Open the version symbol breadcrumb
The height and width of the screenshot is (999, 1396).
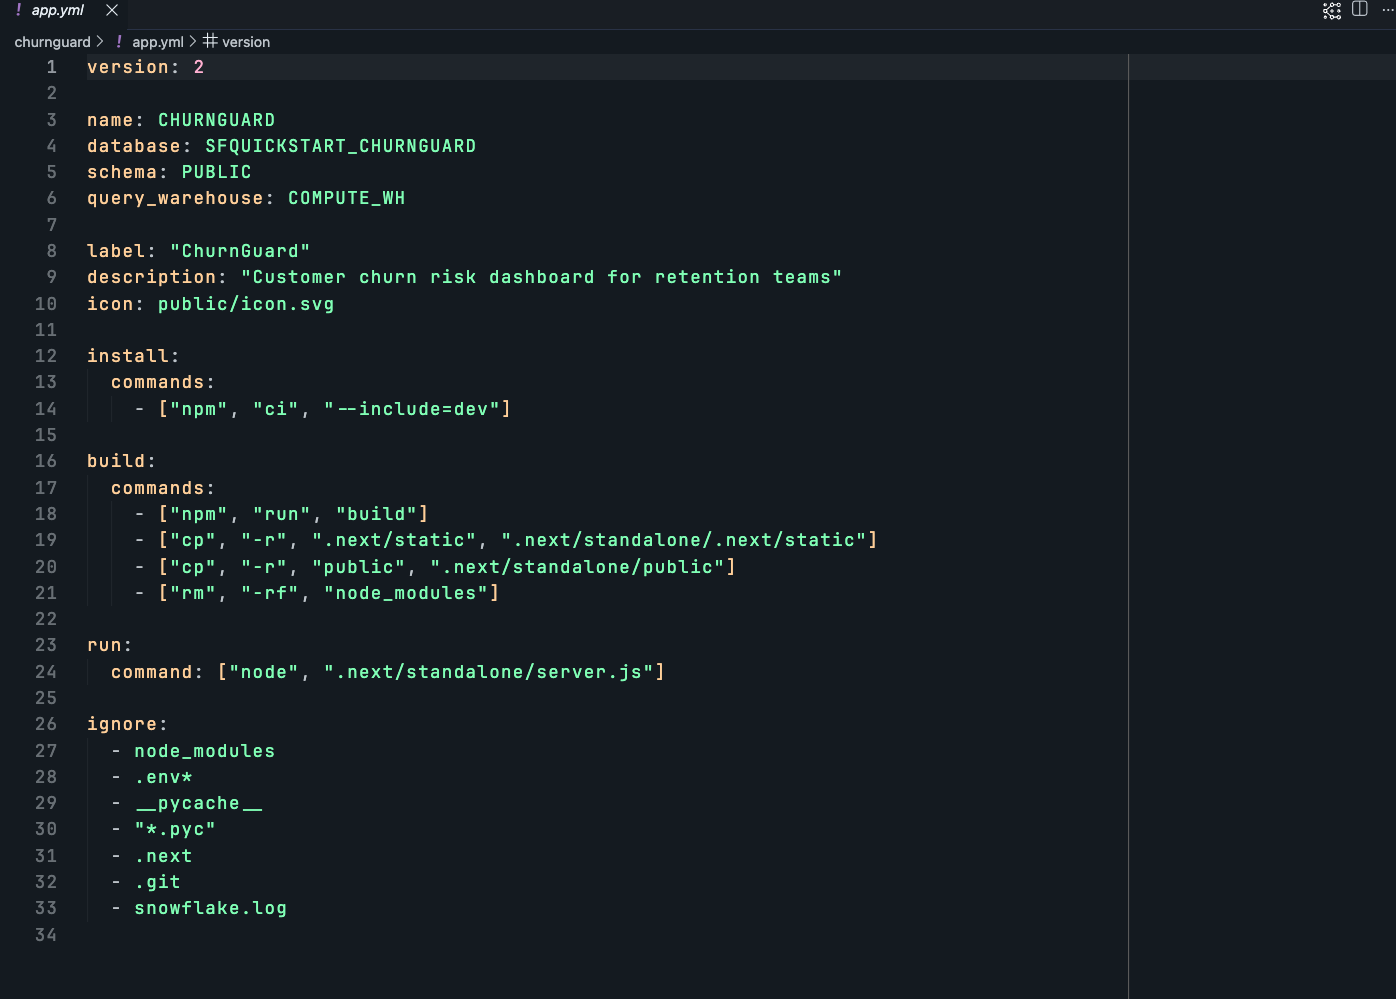pos(246,42)
